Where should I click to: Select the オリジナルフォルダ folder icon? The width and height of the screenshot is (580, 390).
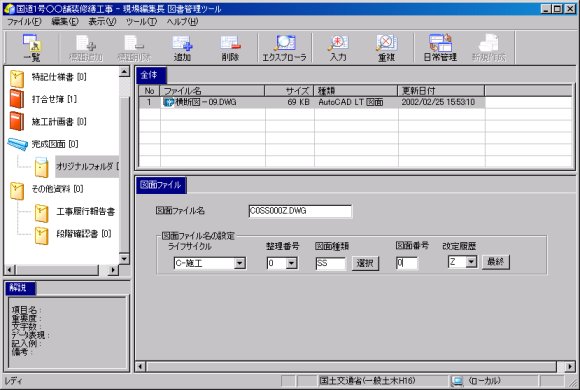point(41,167)
